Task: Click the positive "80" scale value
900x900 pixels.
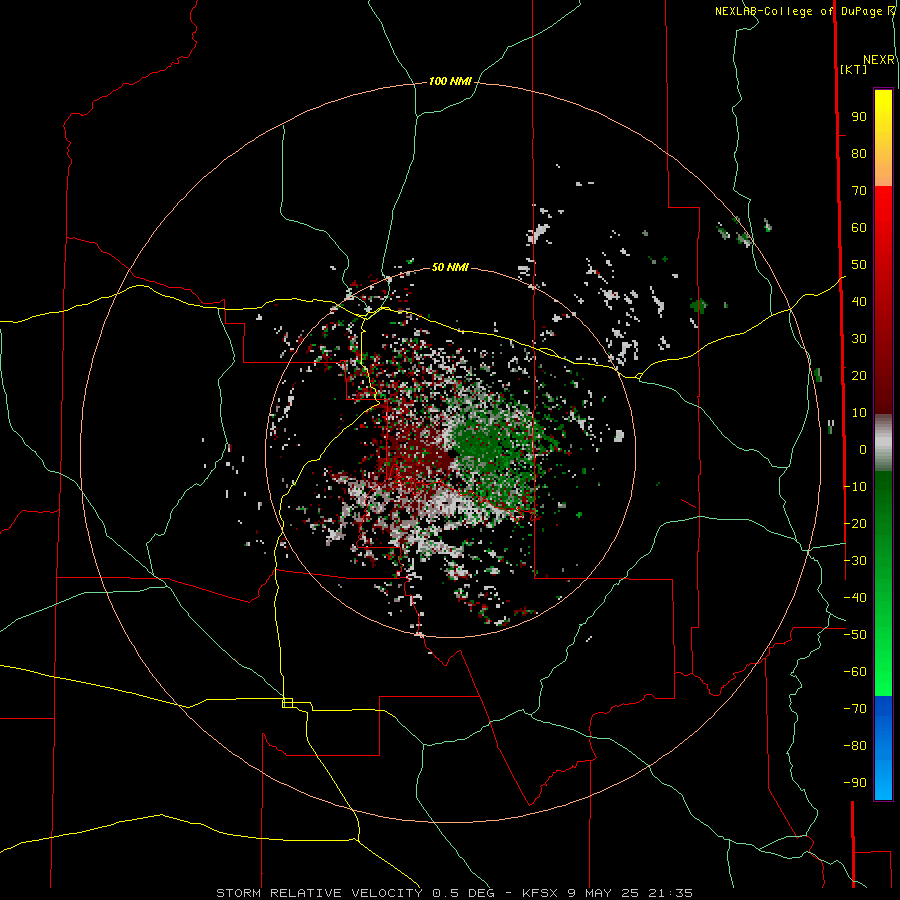Action: 859,154
